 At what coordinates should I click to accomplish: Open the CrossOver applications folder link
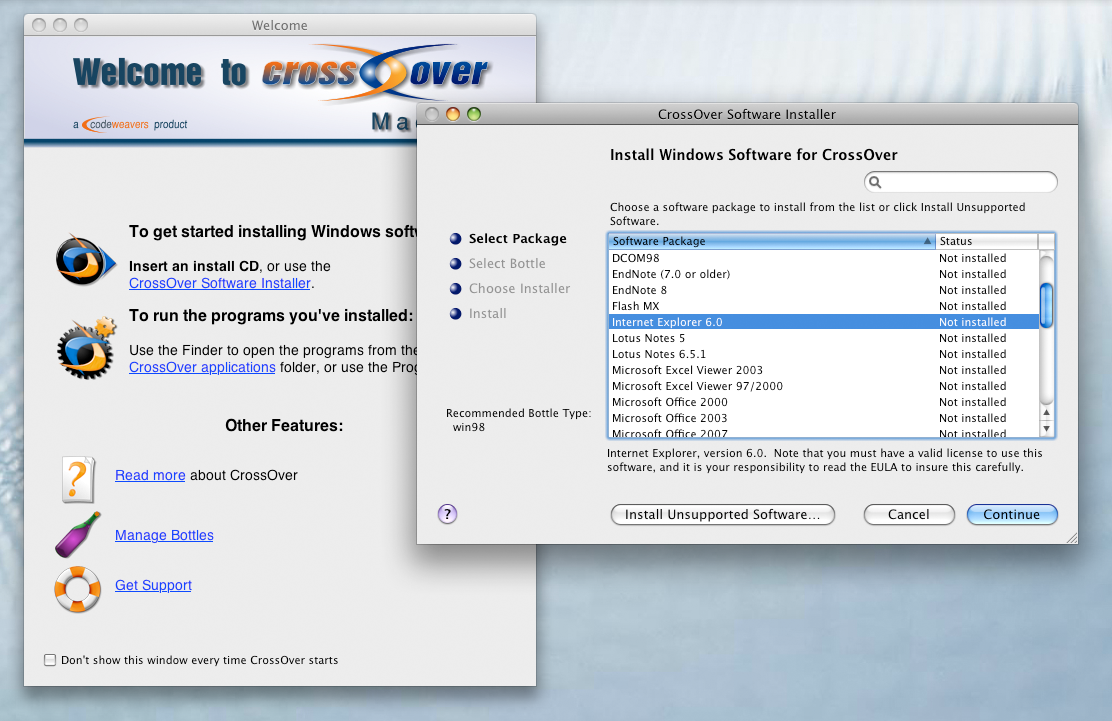click(202, 367)
